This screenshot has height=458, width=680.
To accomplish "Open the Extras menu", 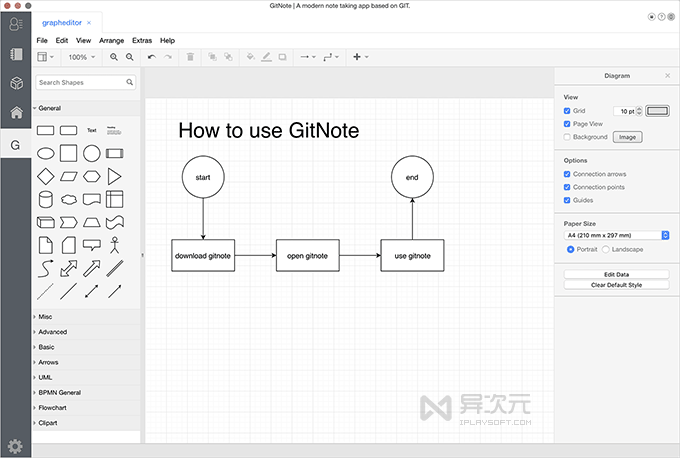I will [142, 40].
